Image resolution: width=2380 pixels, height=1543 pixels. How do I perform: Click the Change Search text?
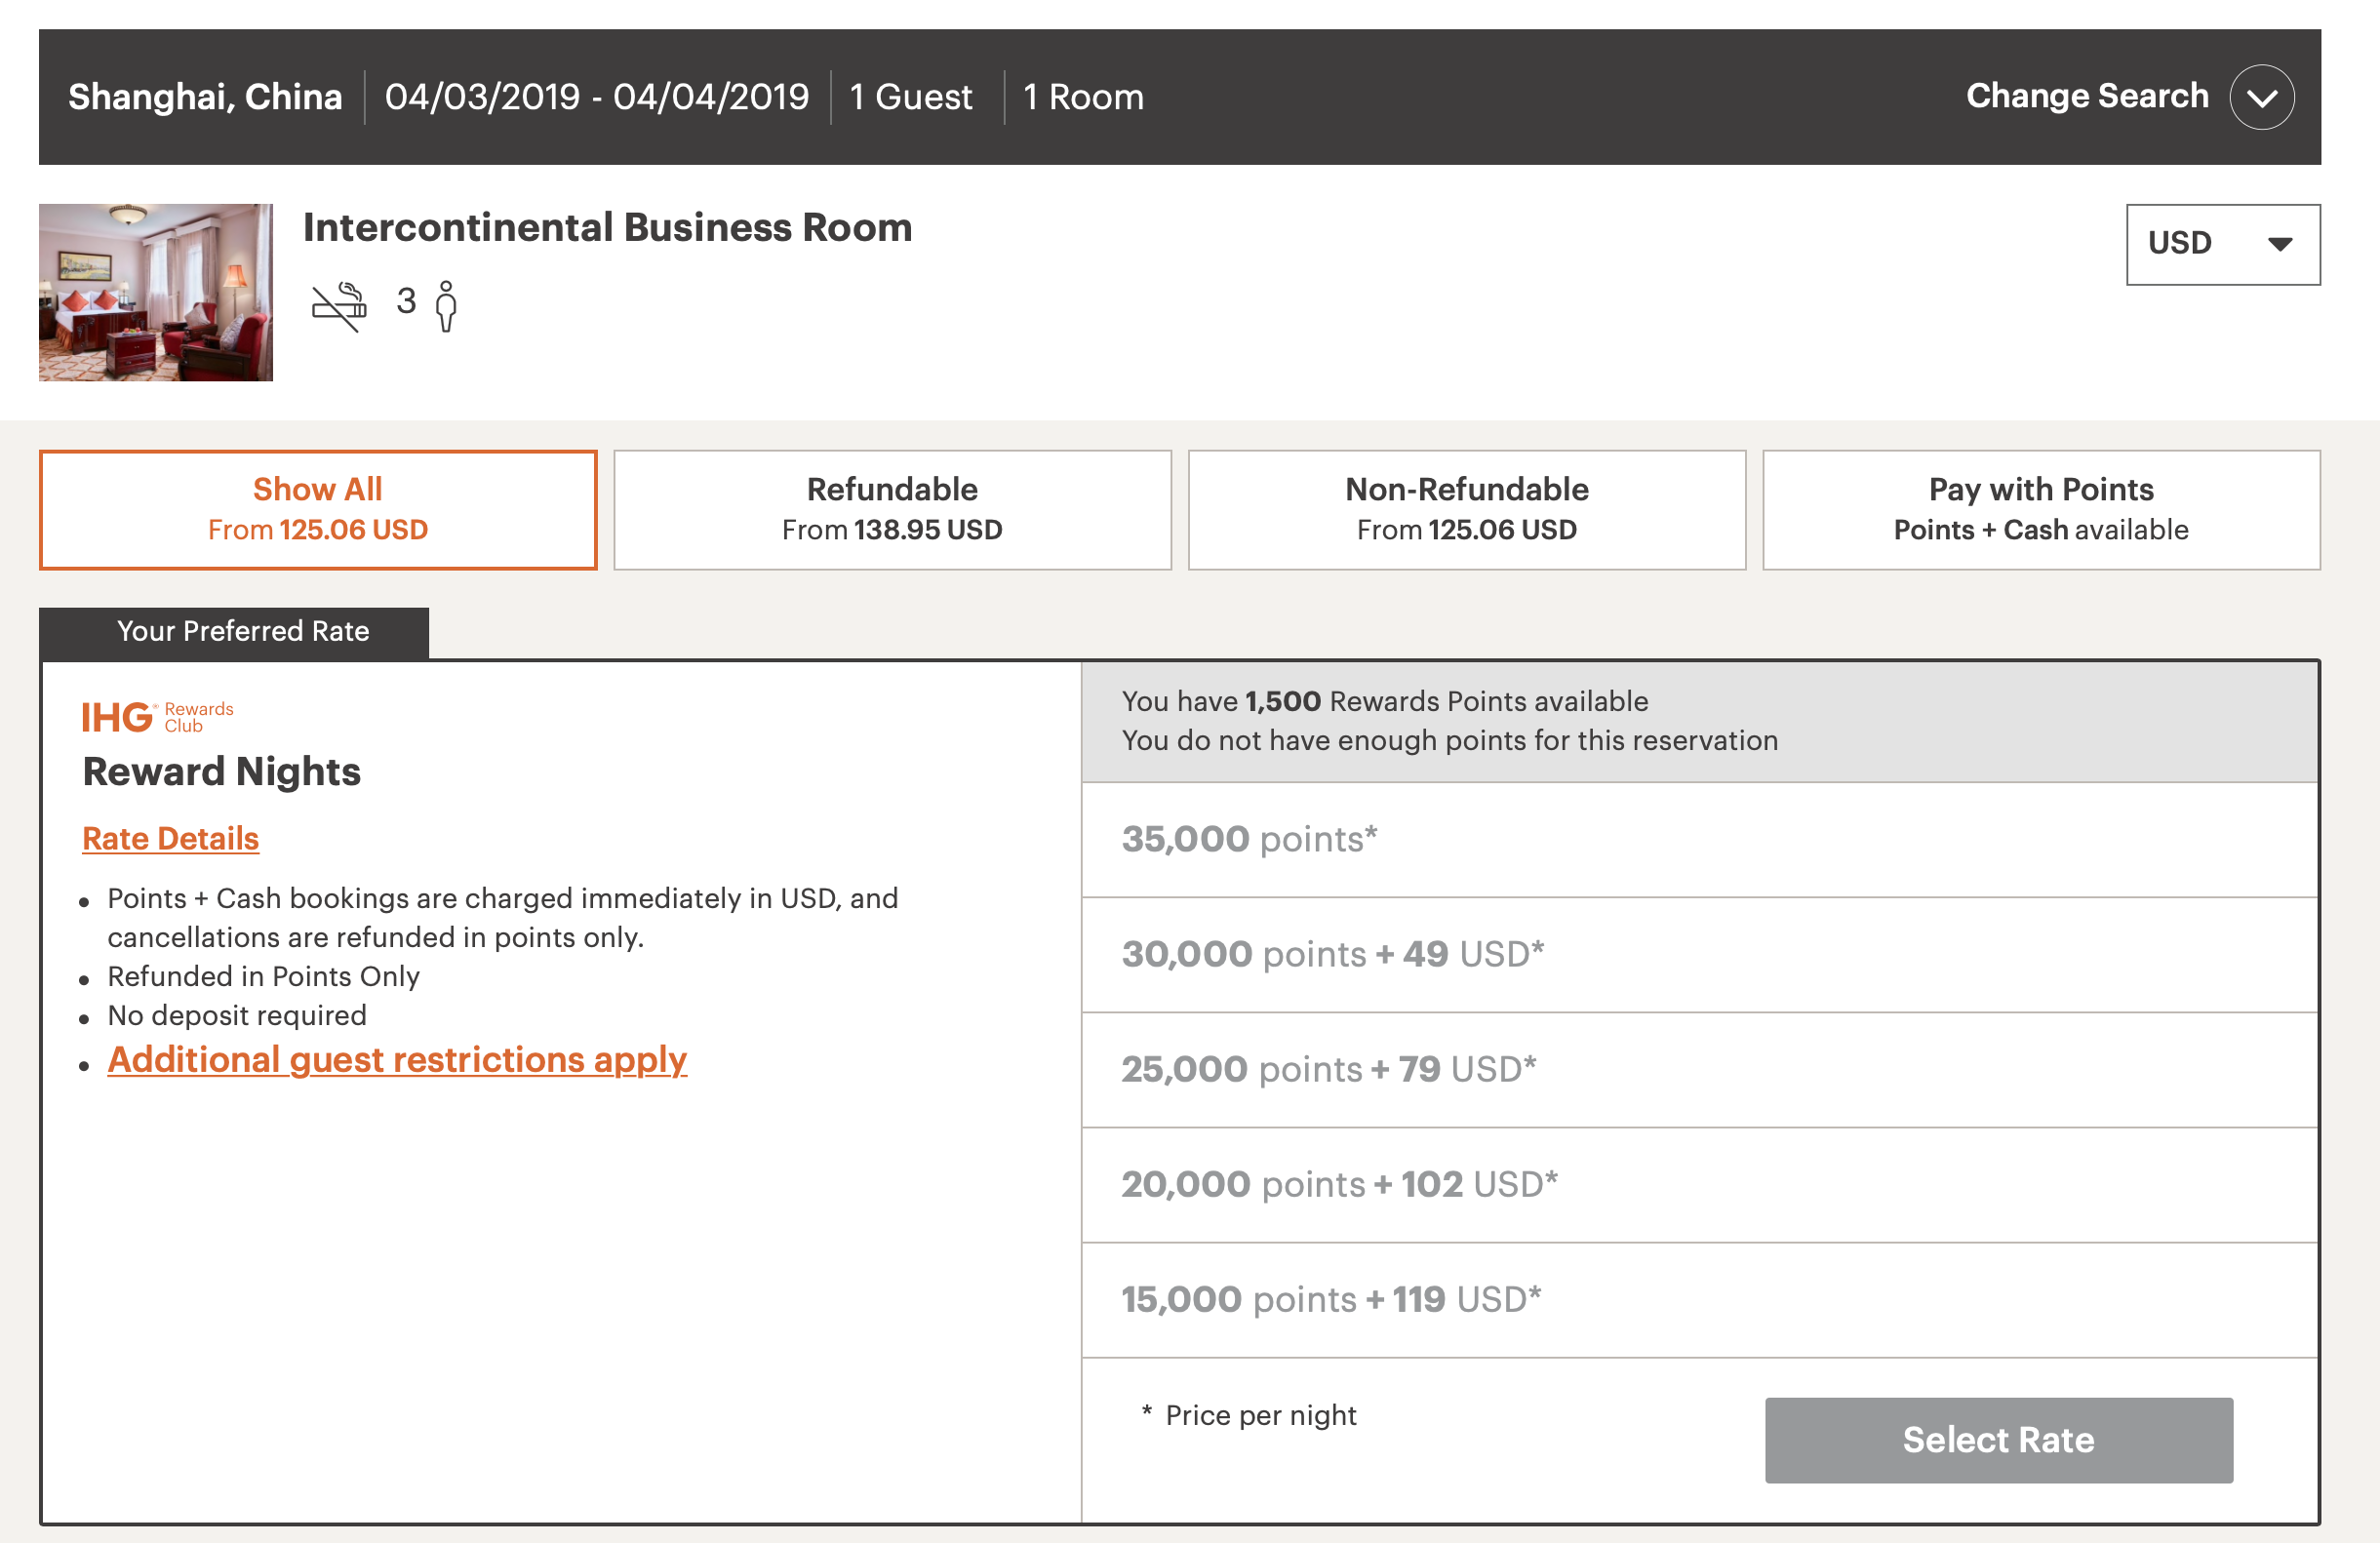coord(2086,96)
